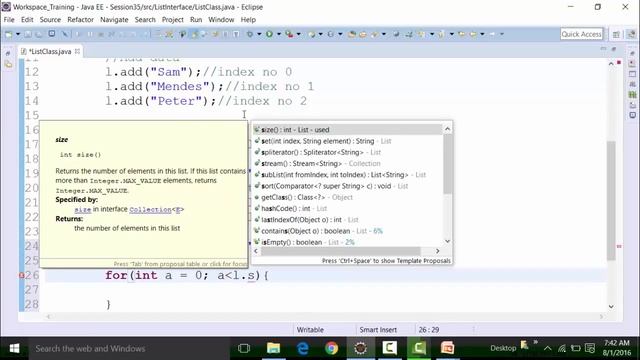Click the 'Search the web and Windows' box
This screenshot has height=360, width=640.
tap(129, 349)
